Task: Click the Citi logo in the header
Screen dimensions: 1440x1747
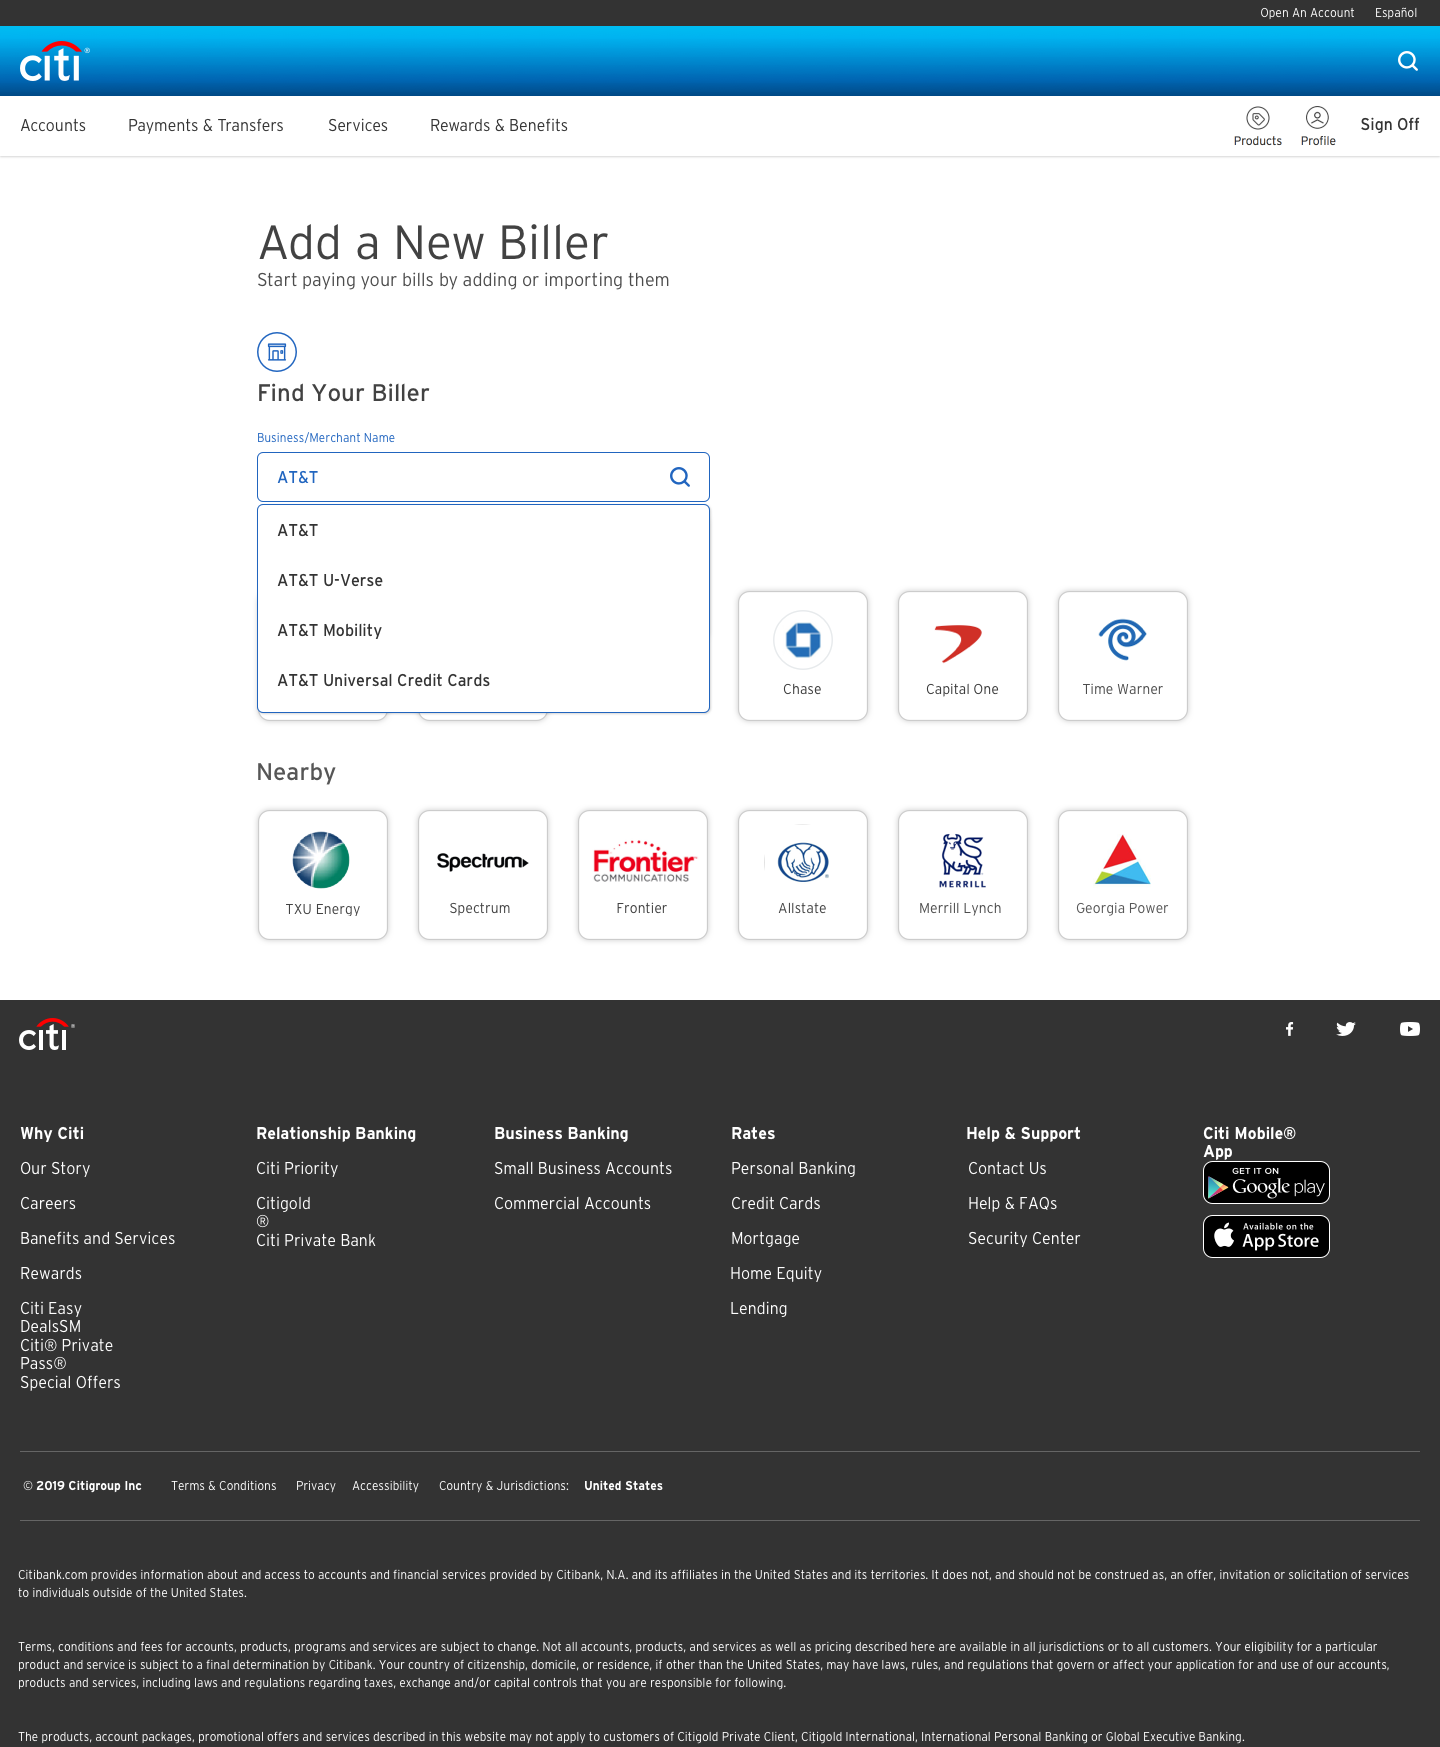Action: (54, 62)
